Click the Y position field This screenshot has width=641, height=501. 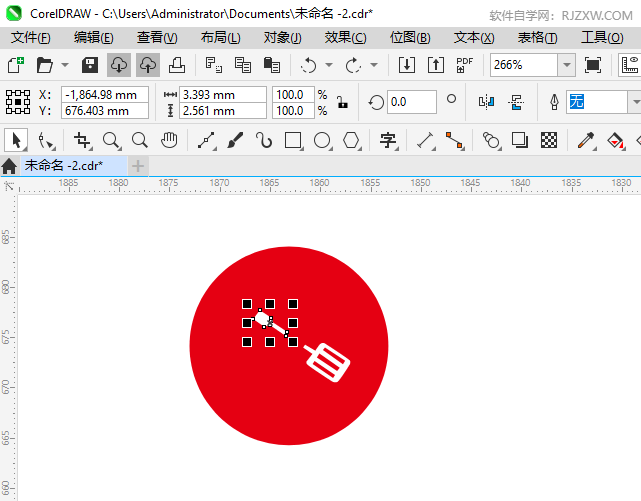(x=105, y=111)
